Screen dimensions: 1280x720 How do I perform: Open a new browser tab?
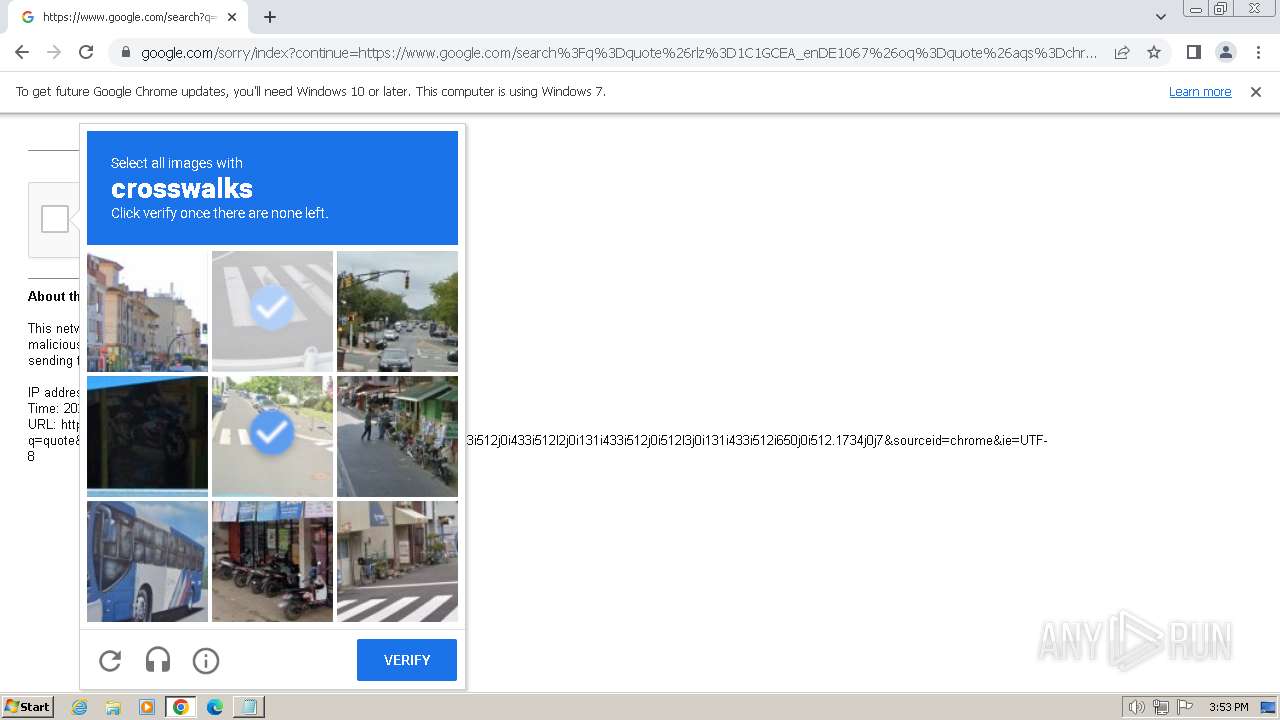pyautogui.click(x=270, y=17)
